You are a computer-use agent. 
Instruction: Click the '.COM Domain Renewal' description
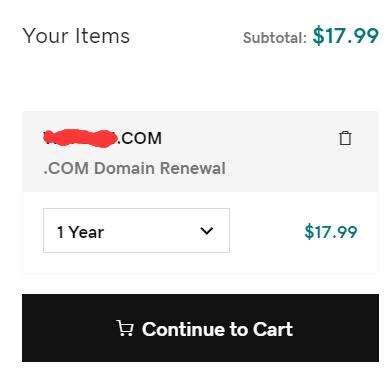point(135,168)
